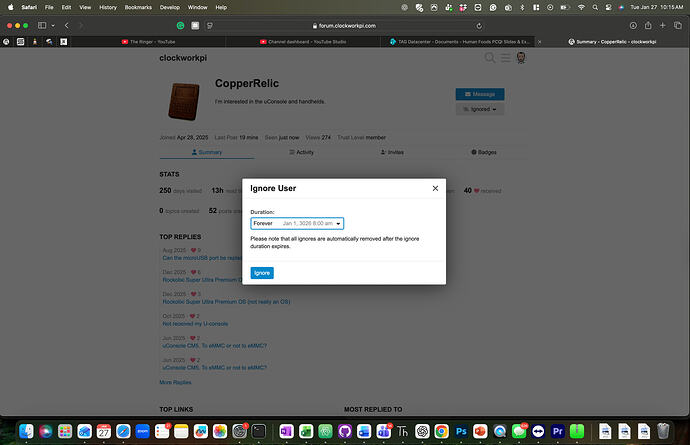Open the Bookmarks menu
Image resolution: width=690 pixels, height=445 pixels.
point(138,7)
